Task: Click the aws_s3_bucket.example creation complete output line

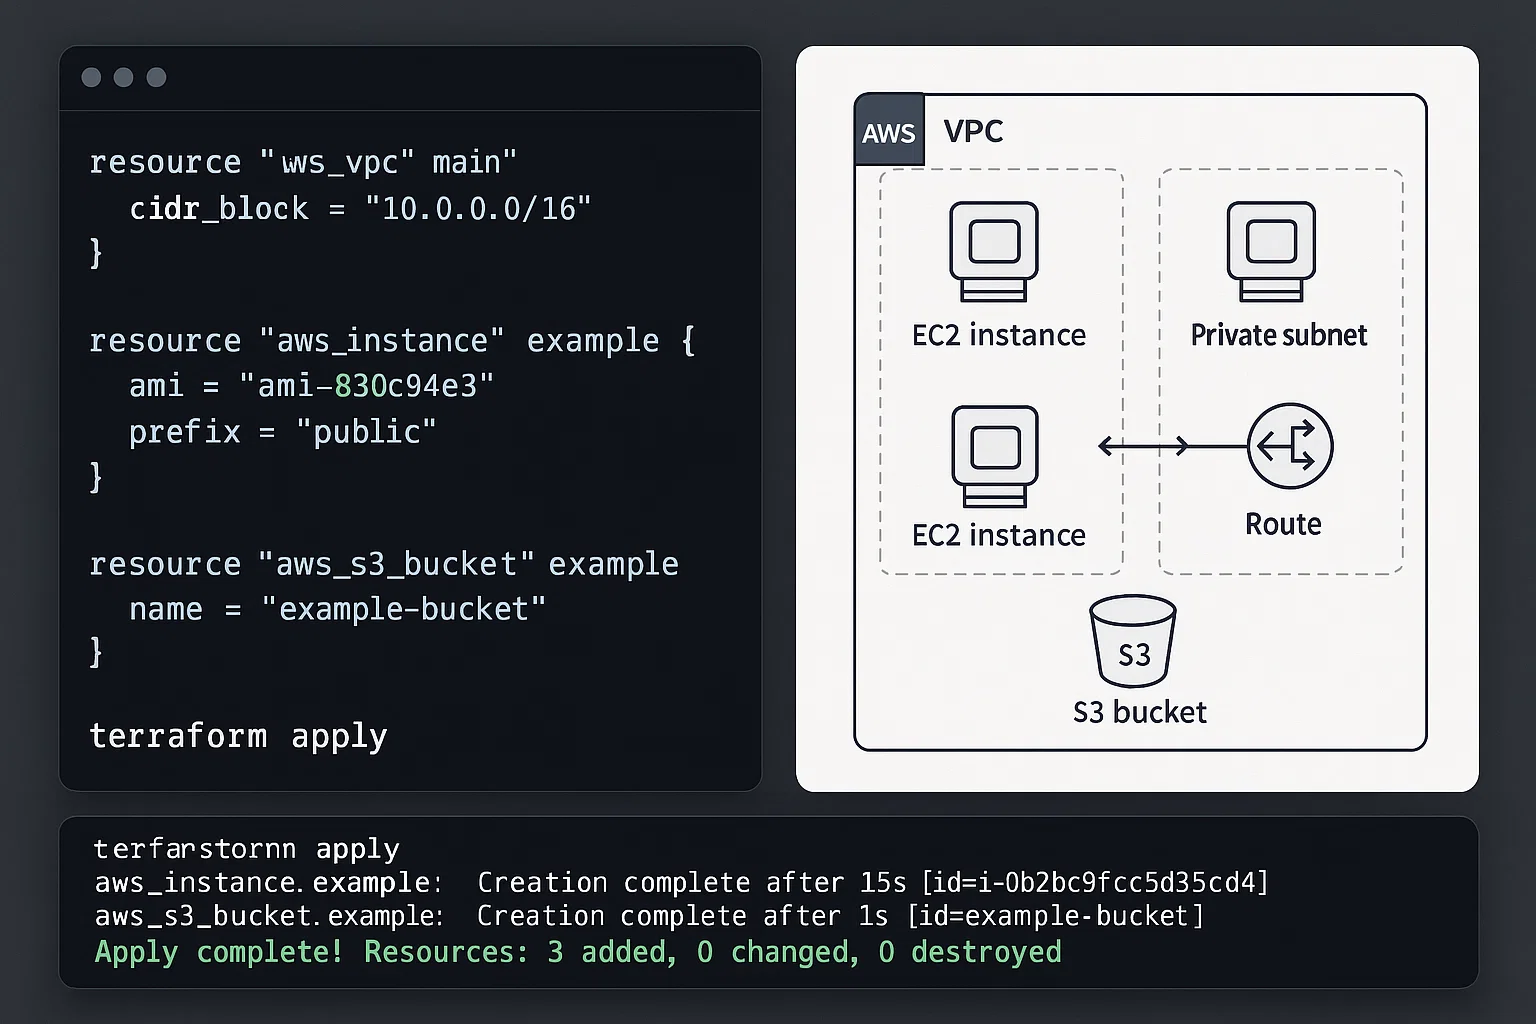Action: (649, 916)
